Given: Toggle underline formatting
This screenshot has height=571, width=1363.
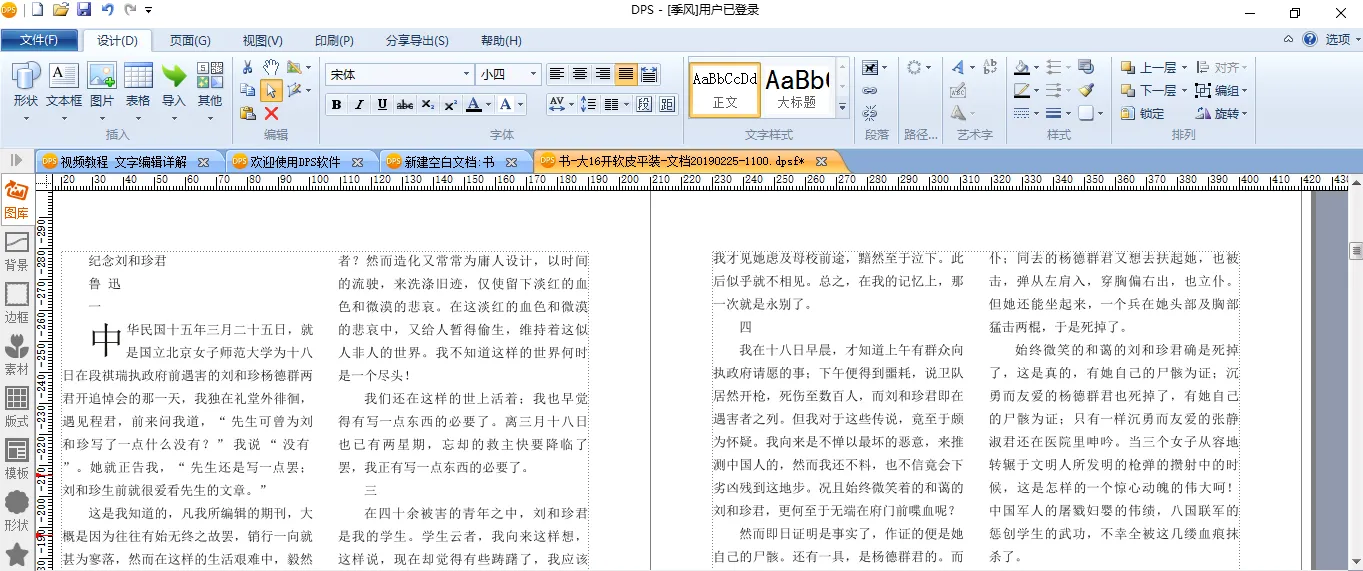Looking at the screenshot, I should [382, 105].
